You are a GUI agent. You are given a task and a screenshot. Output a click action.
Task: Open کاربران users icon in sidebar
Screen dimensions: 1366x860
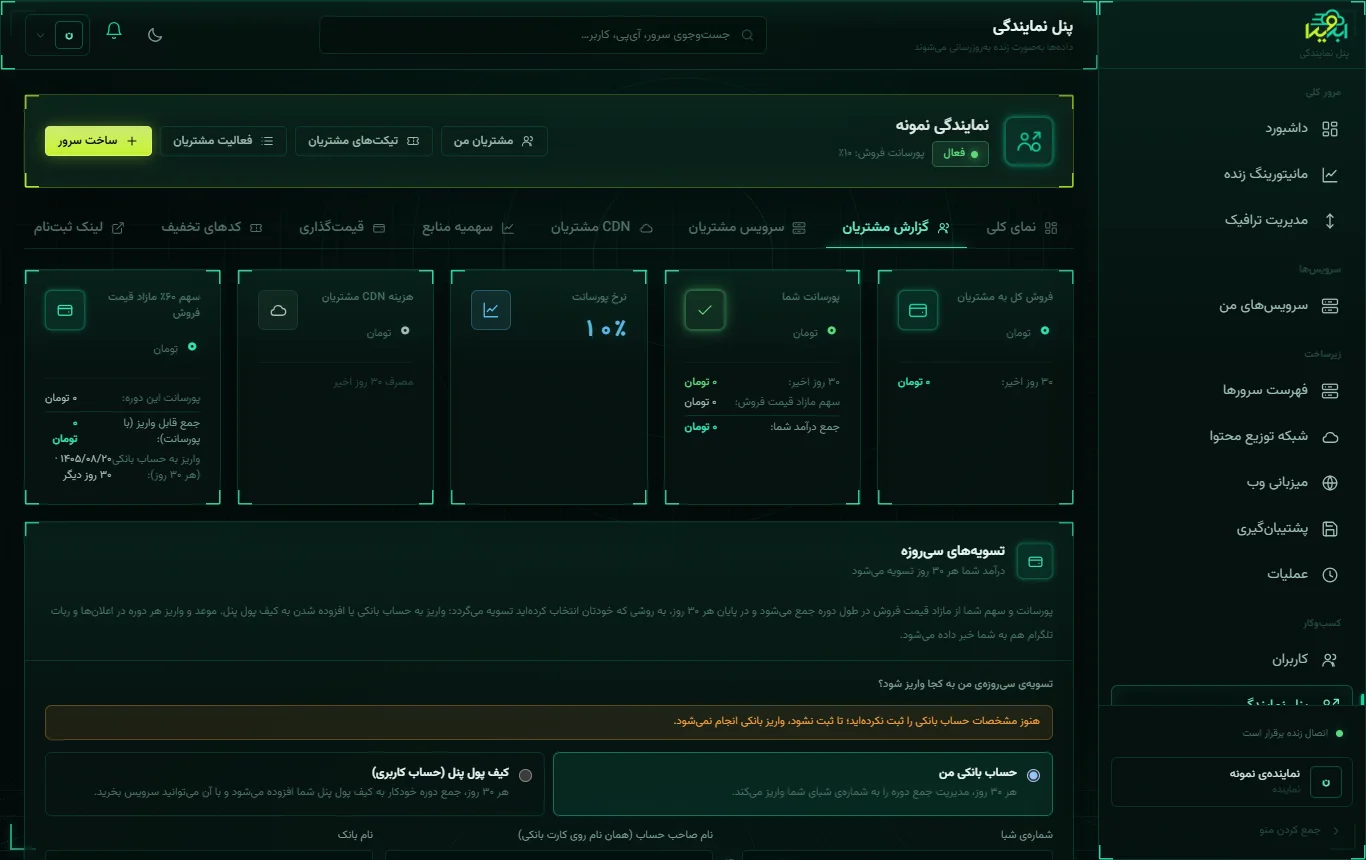click(x=1329, y=660)
